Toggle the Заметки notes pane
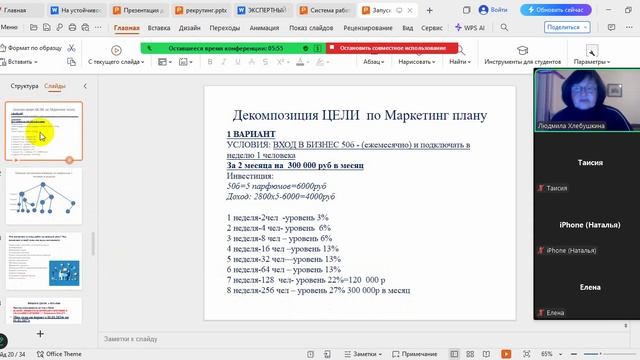The height and width of the screenshot is (360, 640). 363,354
